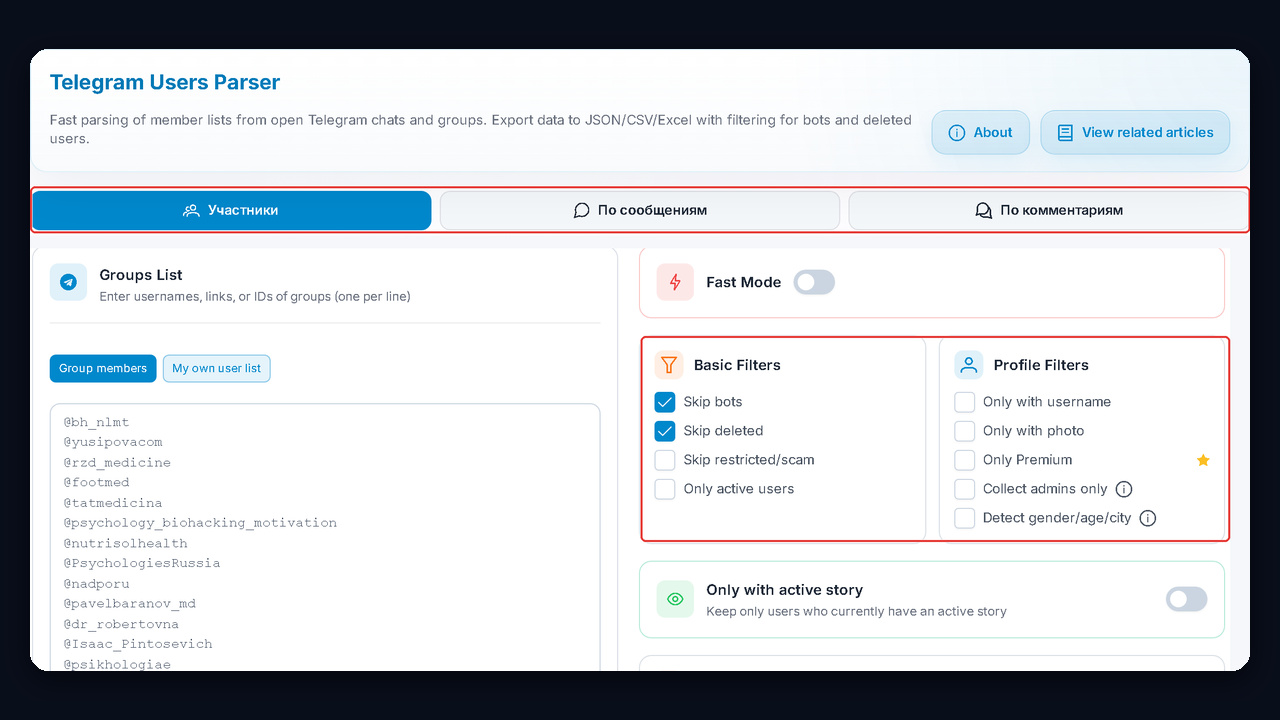Enable the Only with active story switch
The image size is (1280, 720).
[x=1187, y=599]
